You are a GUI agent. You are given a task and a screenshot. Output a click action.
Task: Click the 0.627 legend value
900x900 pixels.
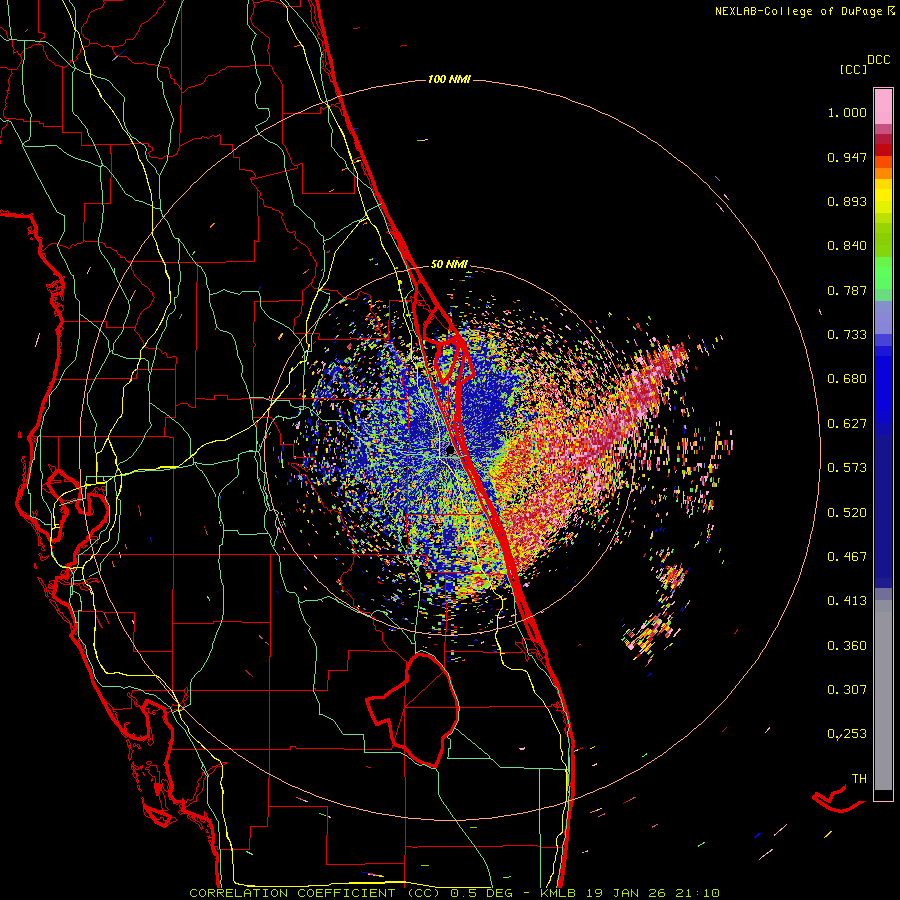pyautogui.click(x=847, y=424)
